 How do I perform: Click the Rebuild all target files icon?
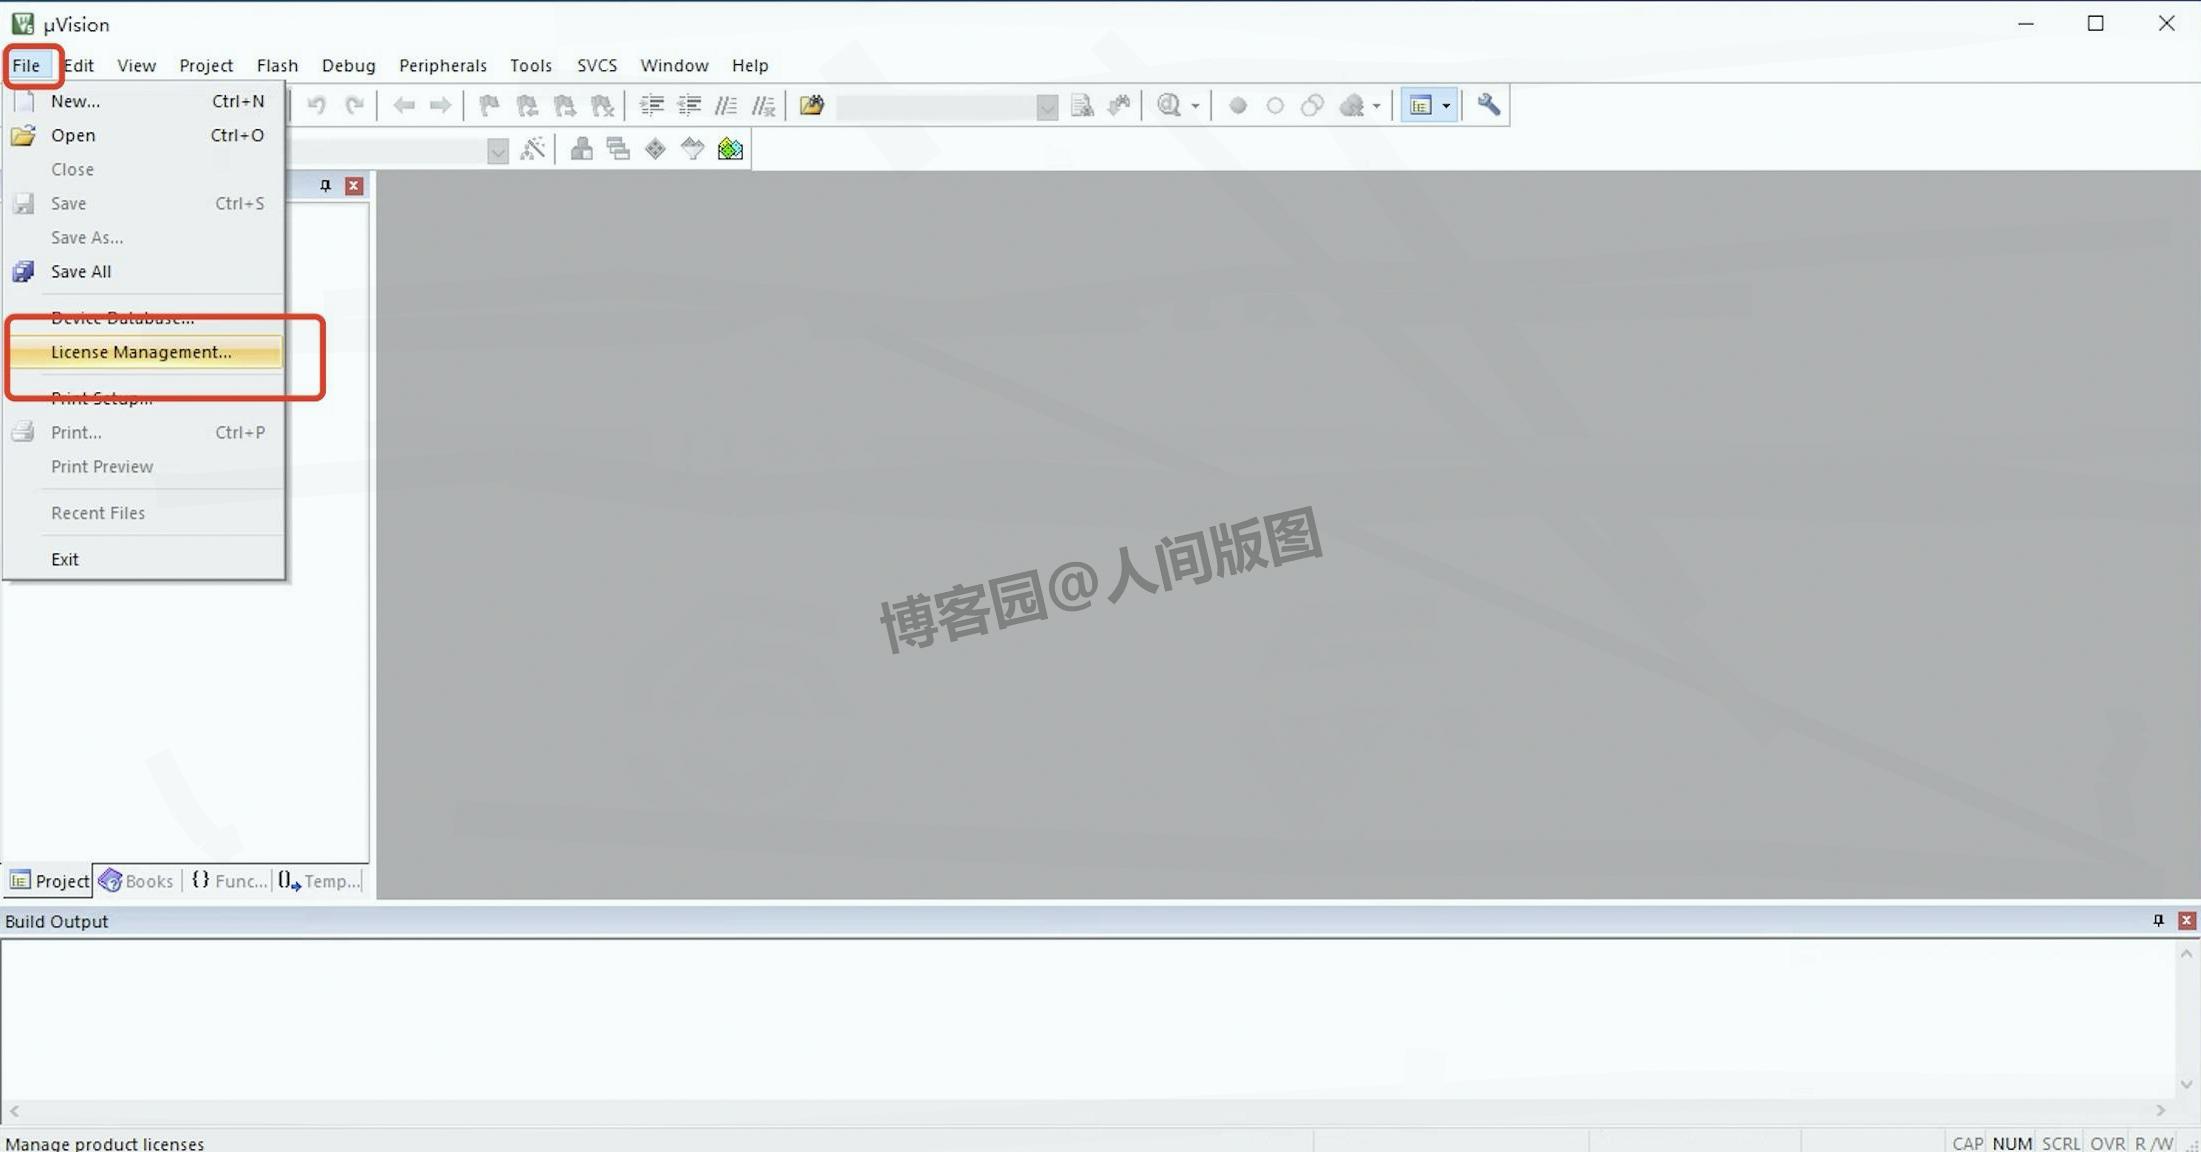coord(617,148)
